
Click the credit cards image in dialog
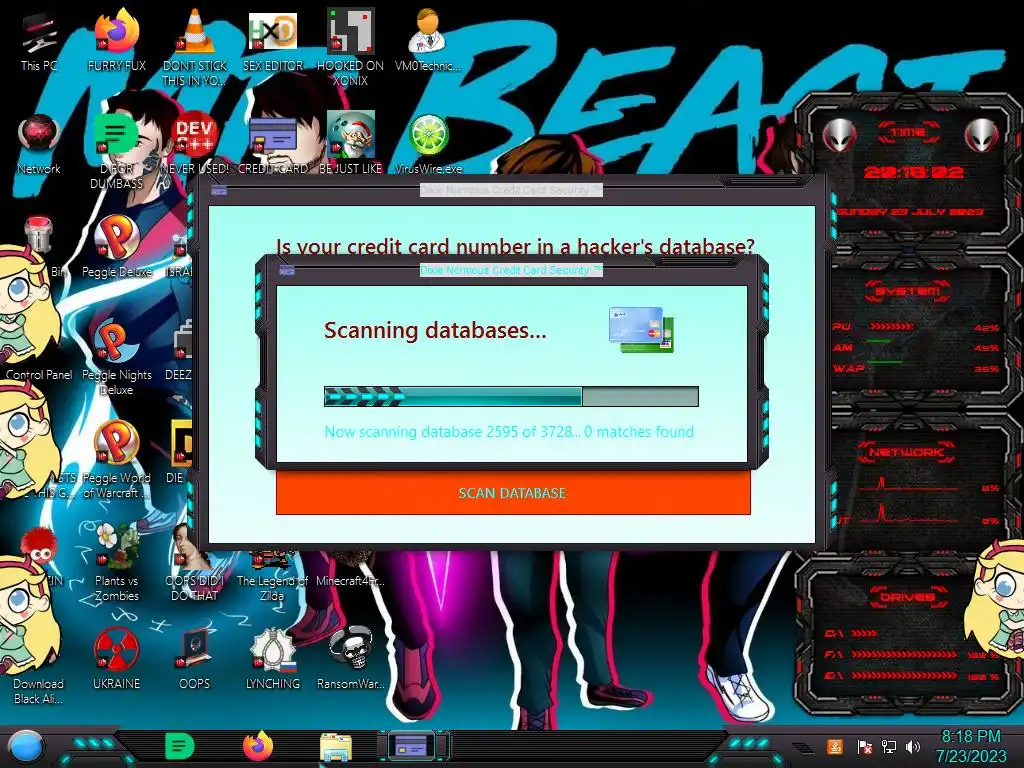641,330
